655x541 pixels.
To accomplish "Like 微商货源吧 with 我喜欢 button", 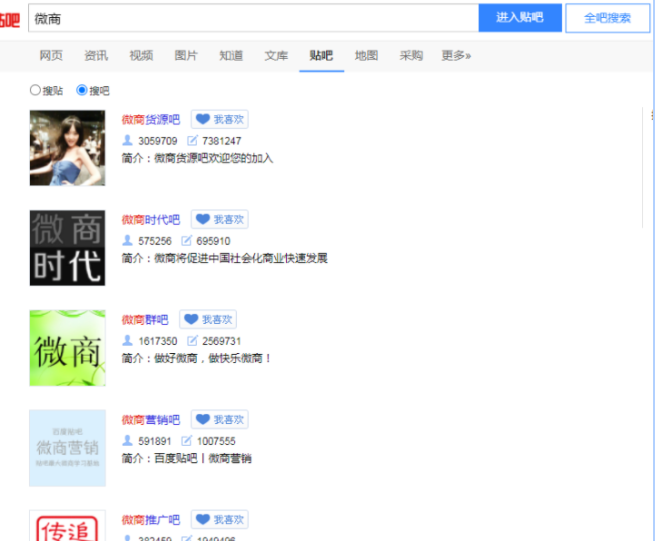I will coord(220,119).
